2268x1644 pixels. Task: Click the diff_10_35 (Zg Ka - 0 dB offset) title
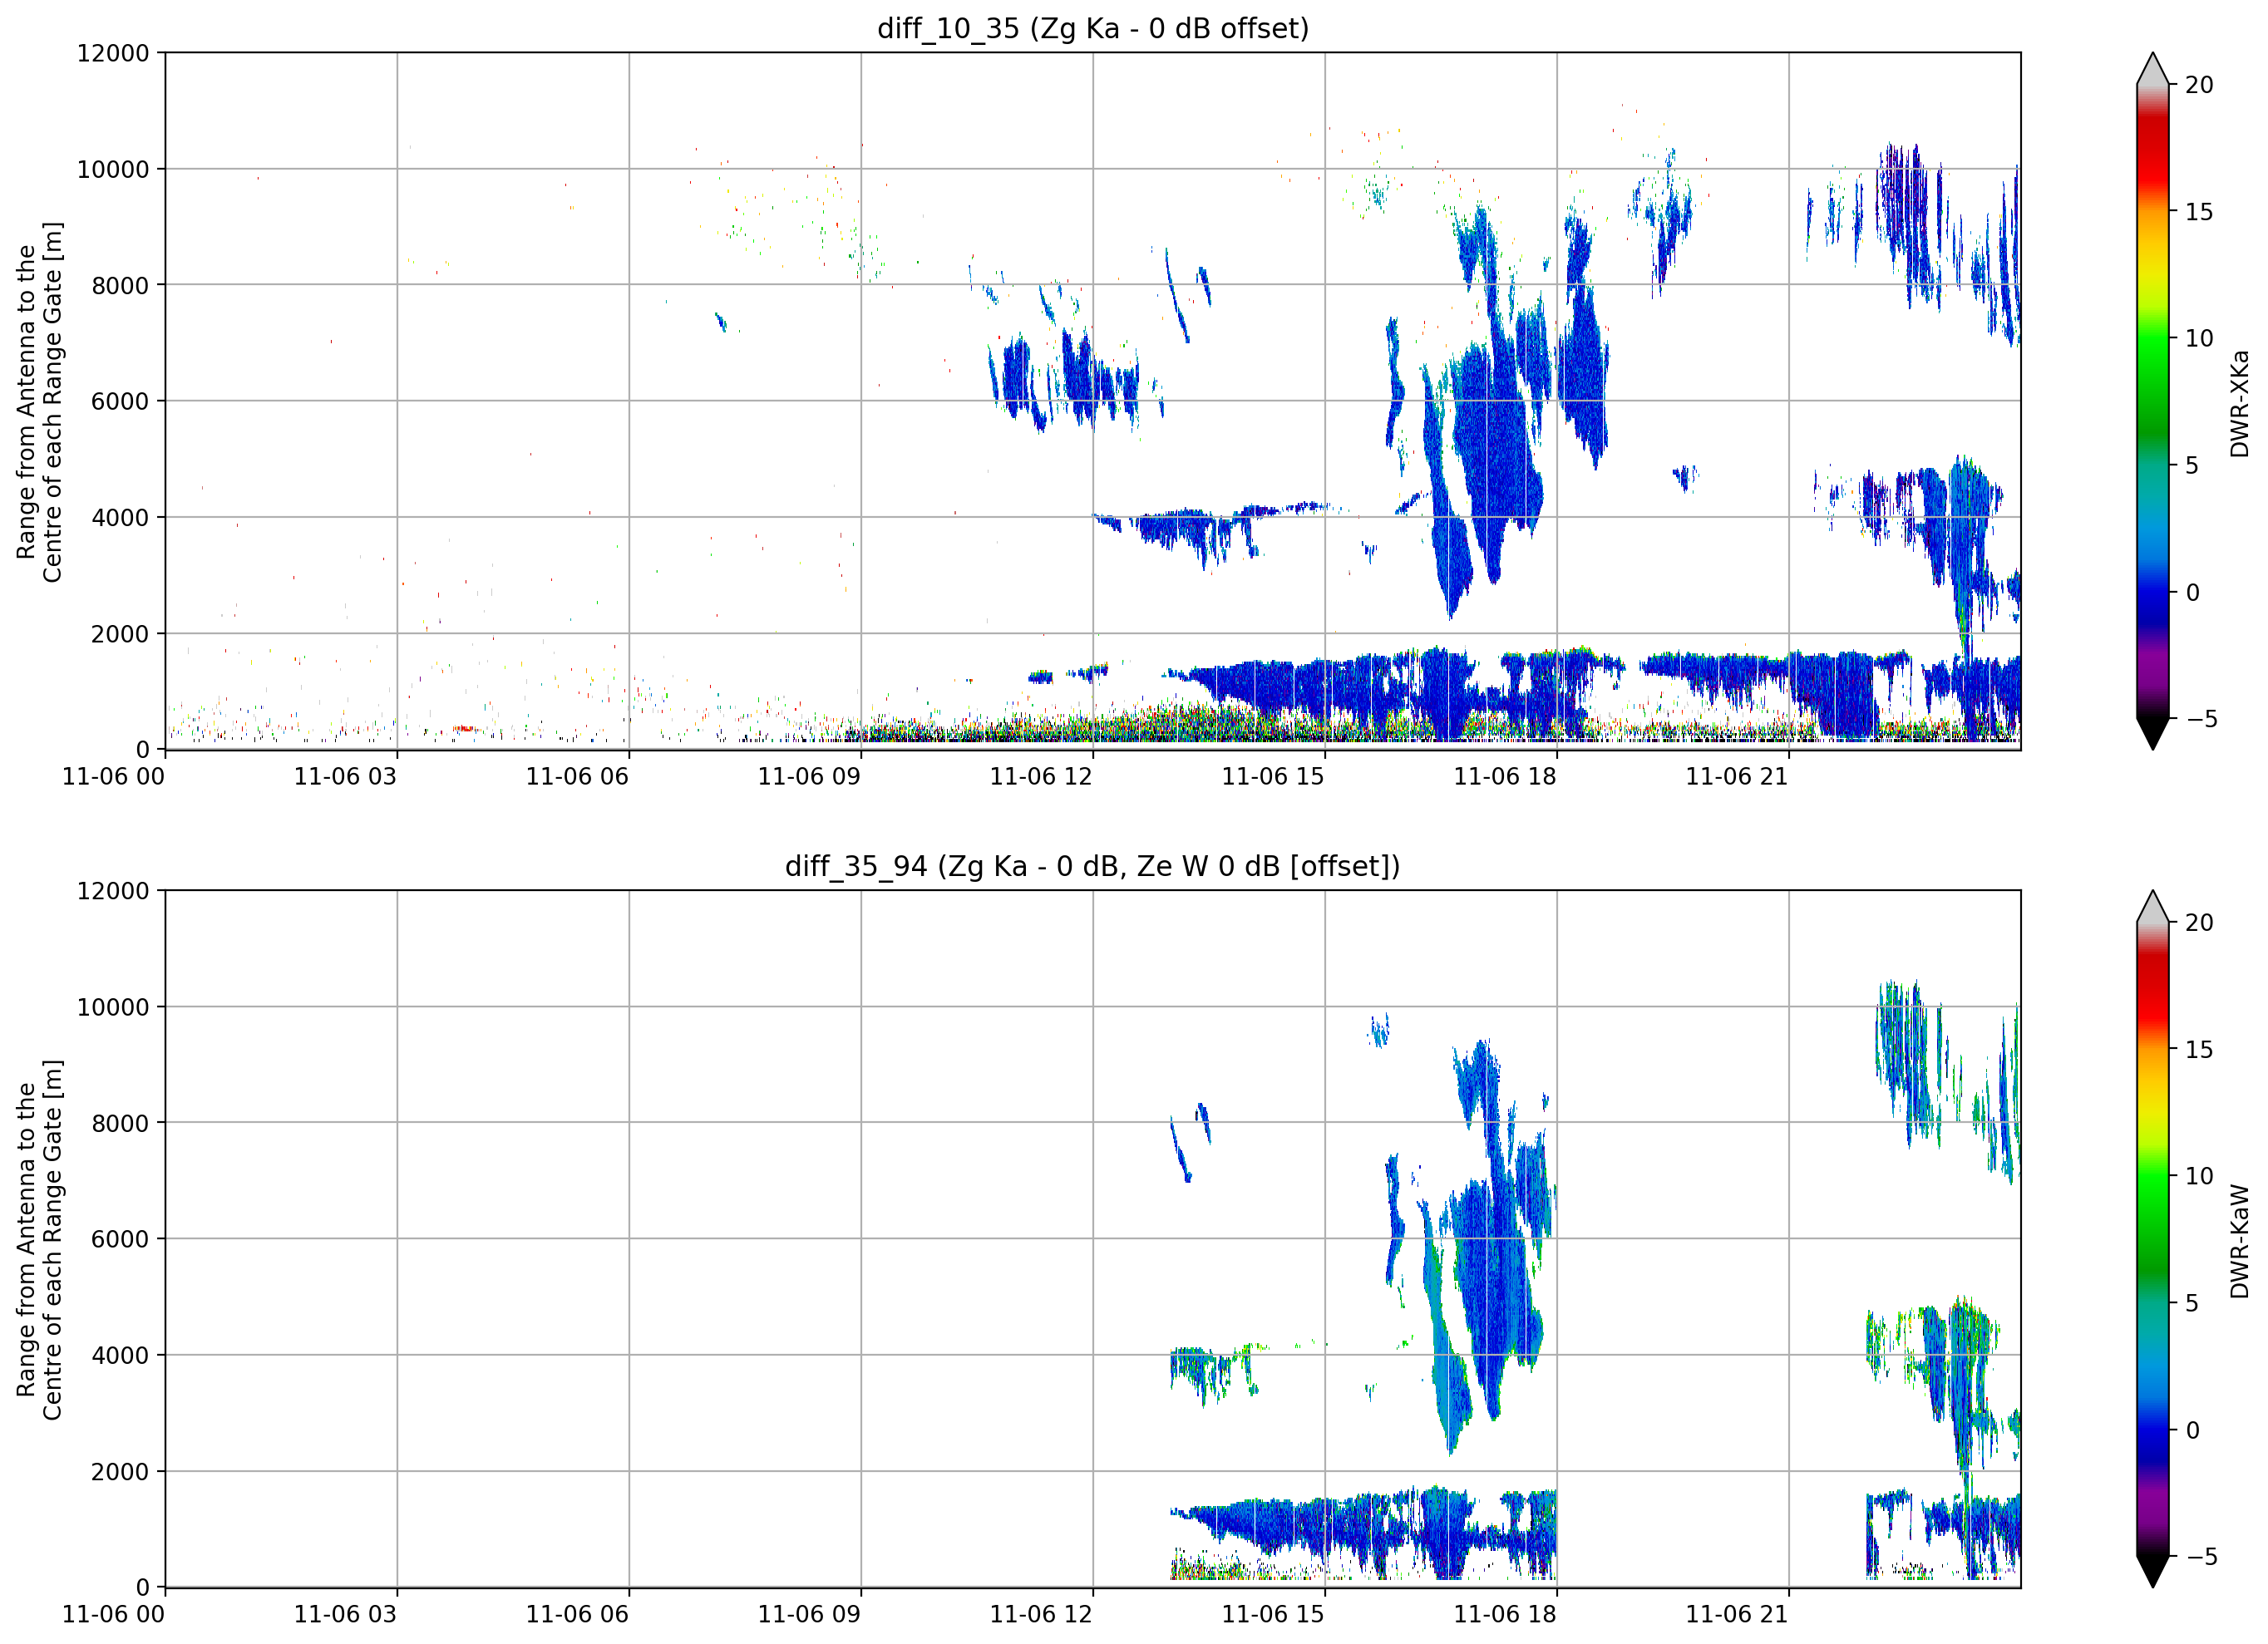tap(1093, 28)
